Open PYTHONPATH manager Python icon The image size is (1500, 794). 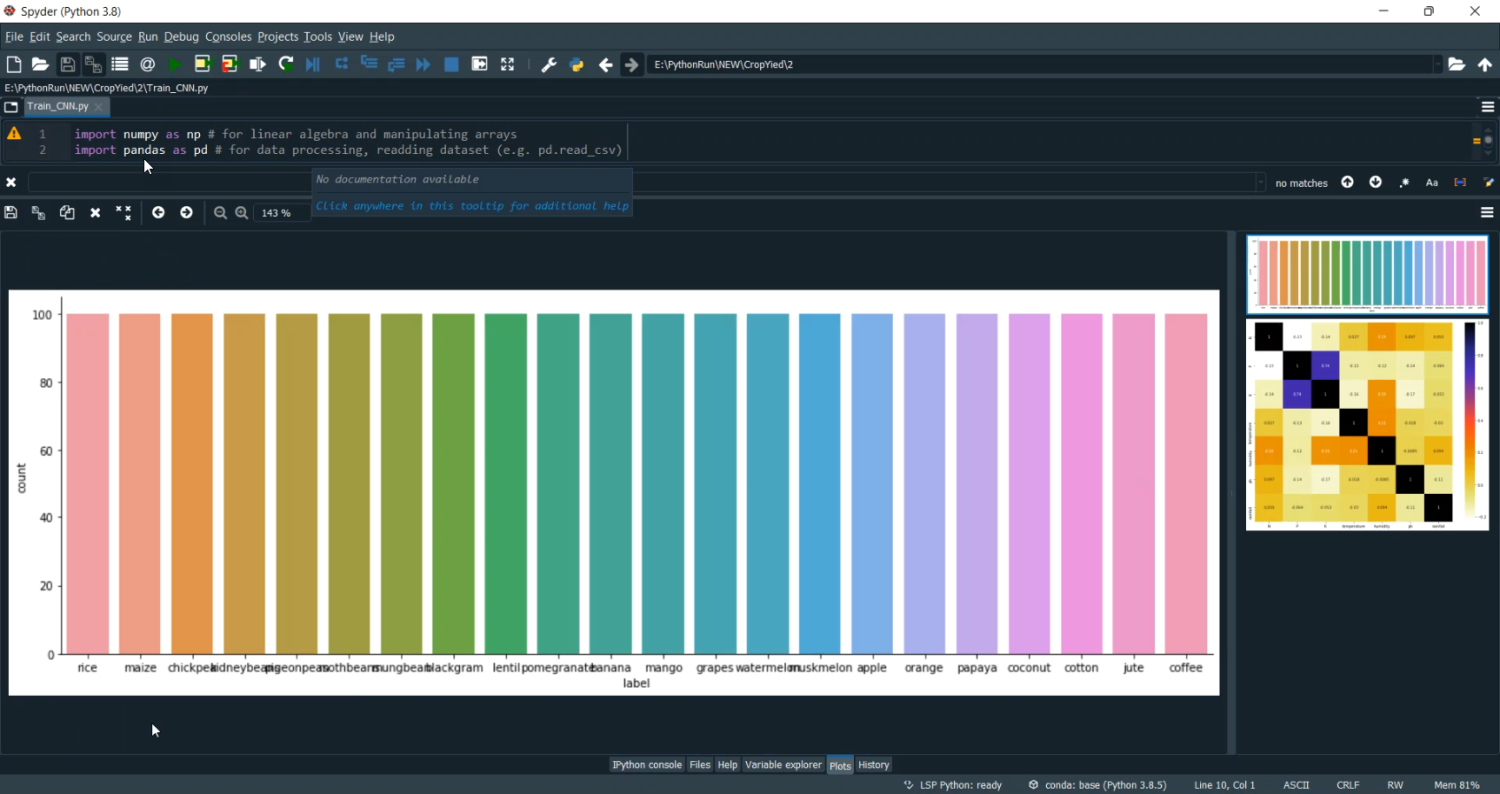(576, 64)
